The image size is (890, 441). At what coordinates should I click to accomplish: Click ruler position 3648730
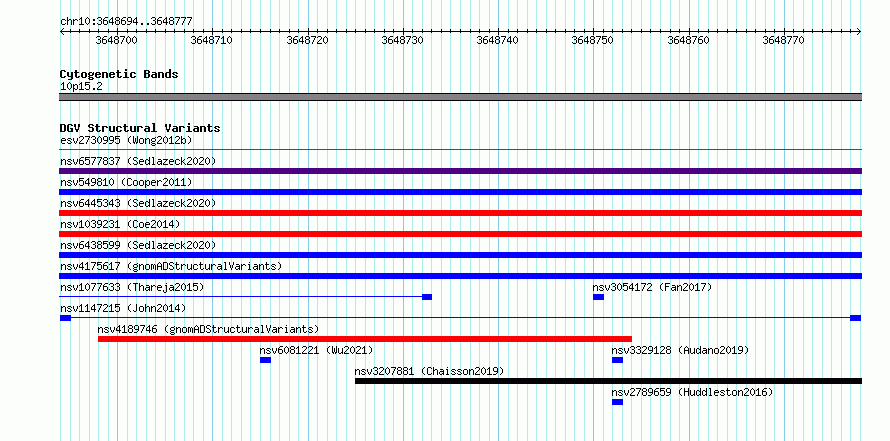pyautogui.click(x=402, y=40)
